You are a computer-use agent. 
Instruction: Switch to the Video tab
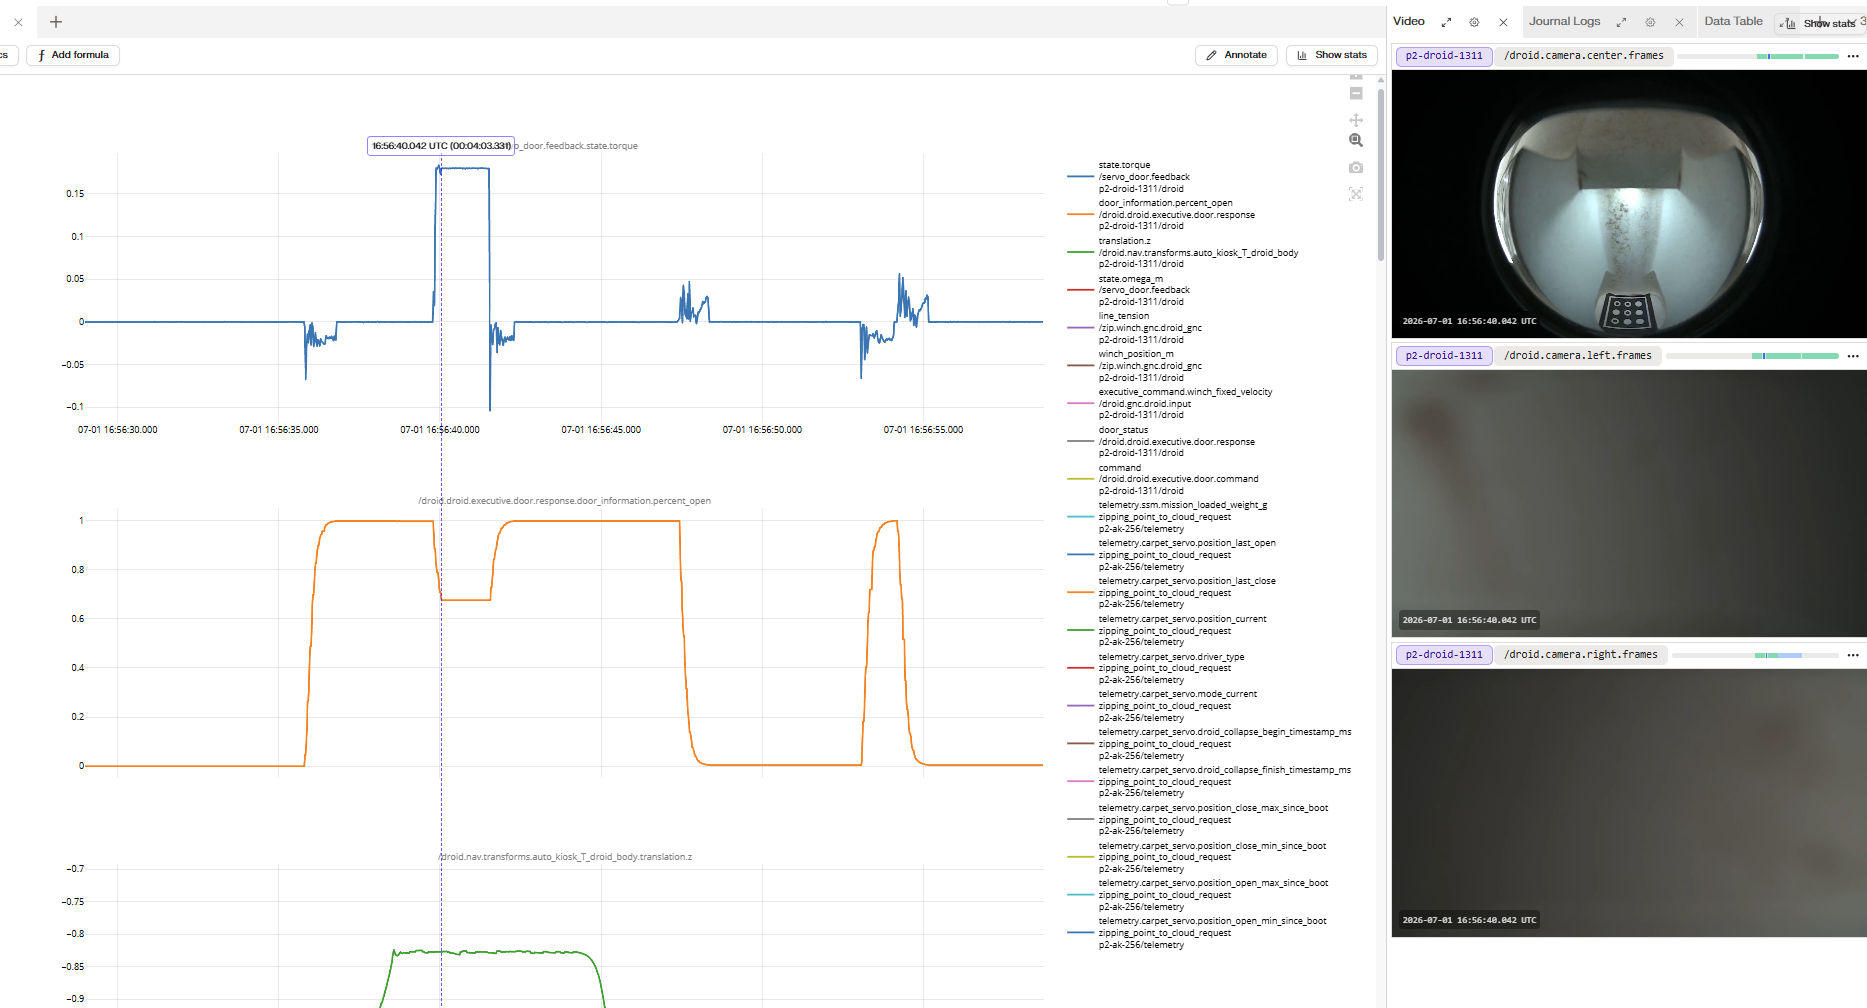(1408, 21)
